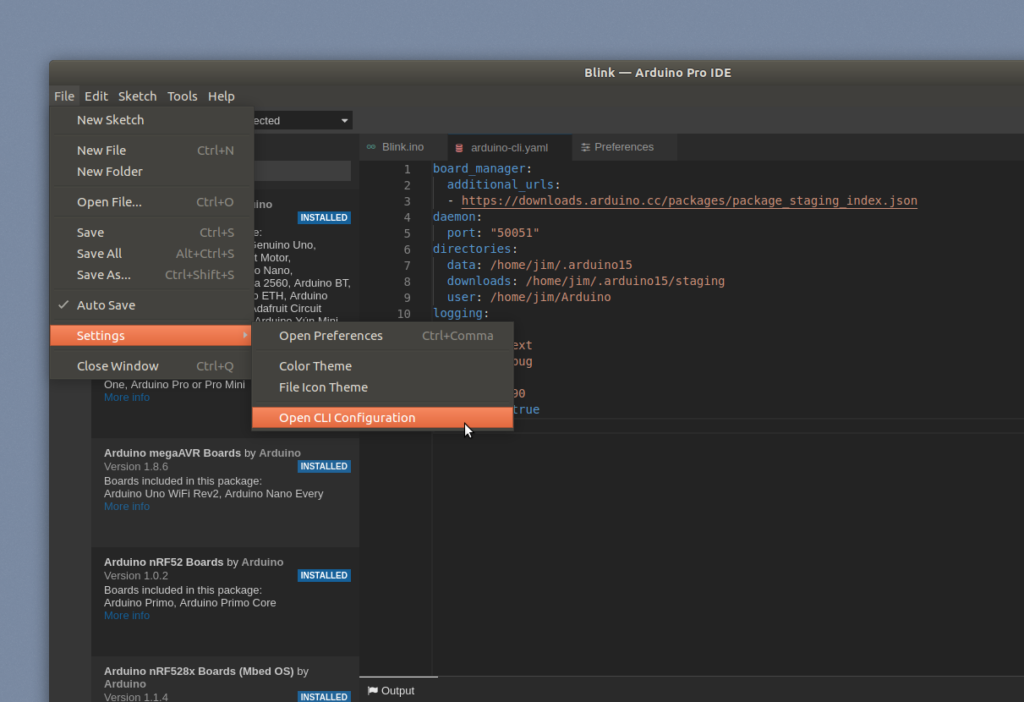Image resolution: width=1024 pixels, height=702 pixels.
Task: Choose New Sketch from the File menu
Action: 152,120
